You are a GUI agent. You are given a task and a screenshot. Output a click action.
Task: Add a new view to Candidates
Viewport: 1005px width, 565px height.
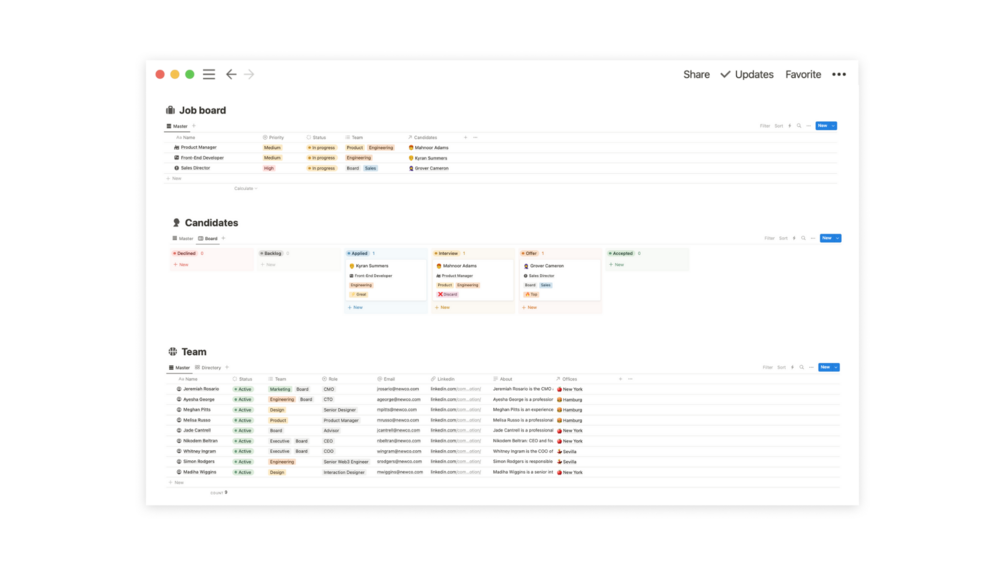(223, 238)
